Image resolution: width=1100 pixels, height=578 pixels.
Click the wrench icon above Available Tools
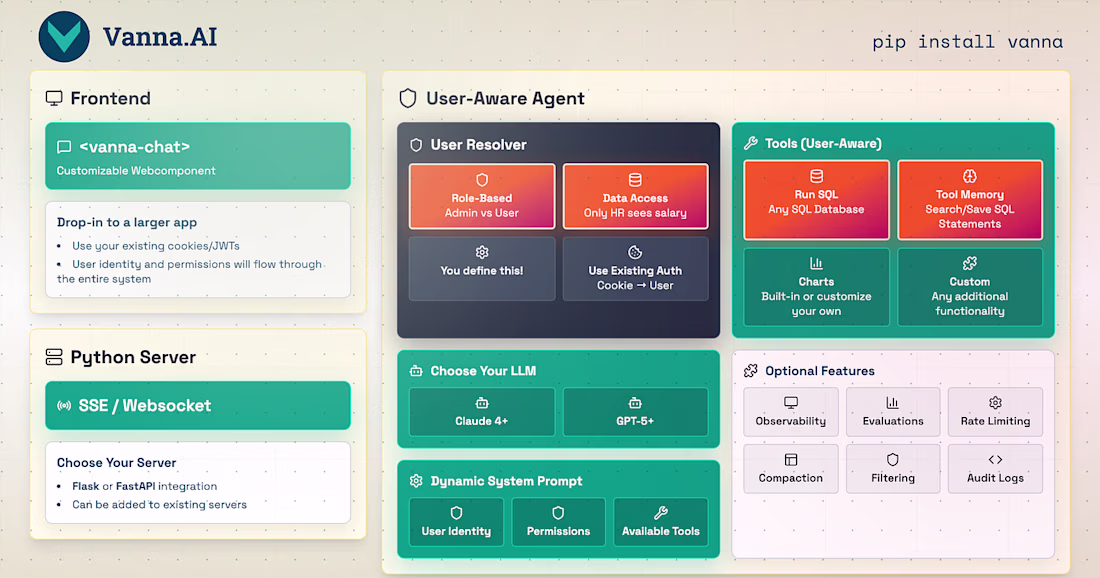[x=661, y=513]
